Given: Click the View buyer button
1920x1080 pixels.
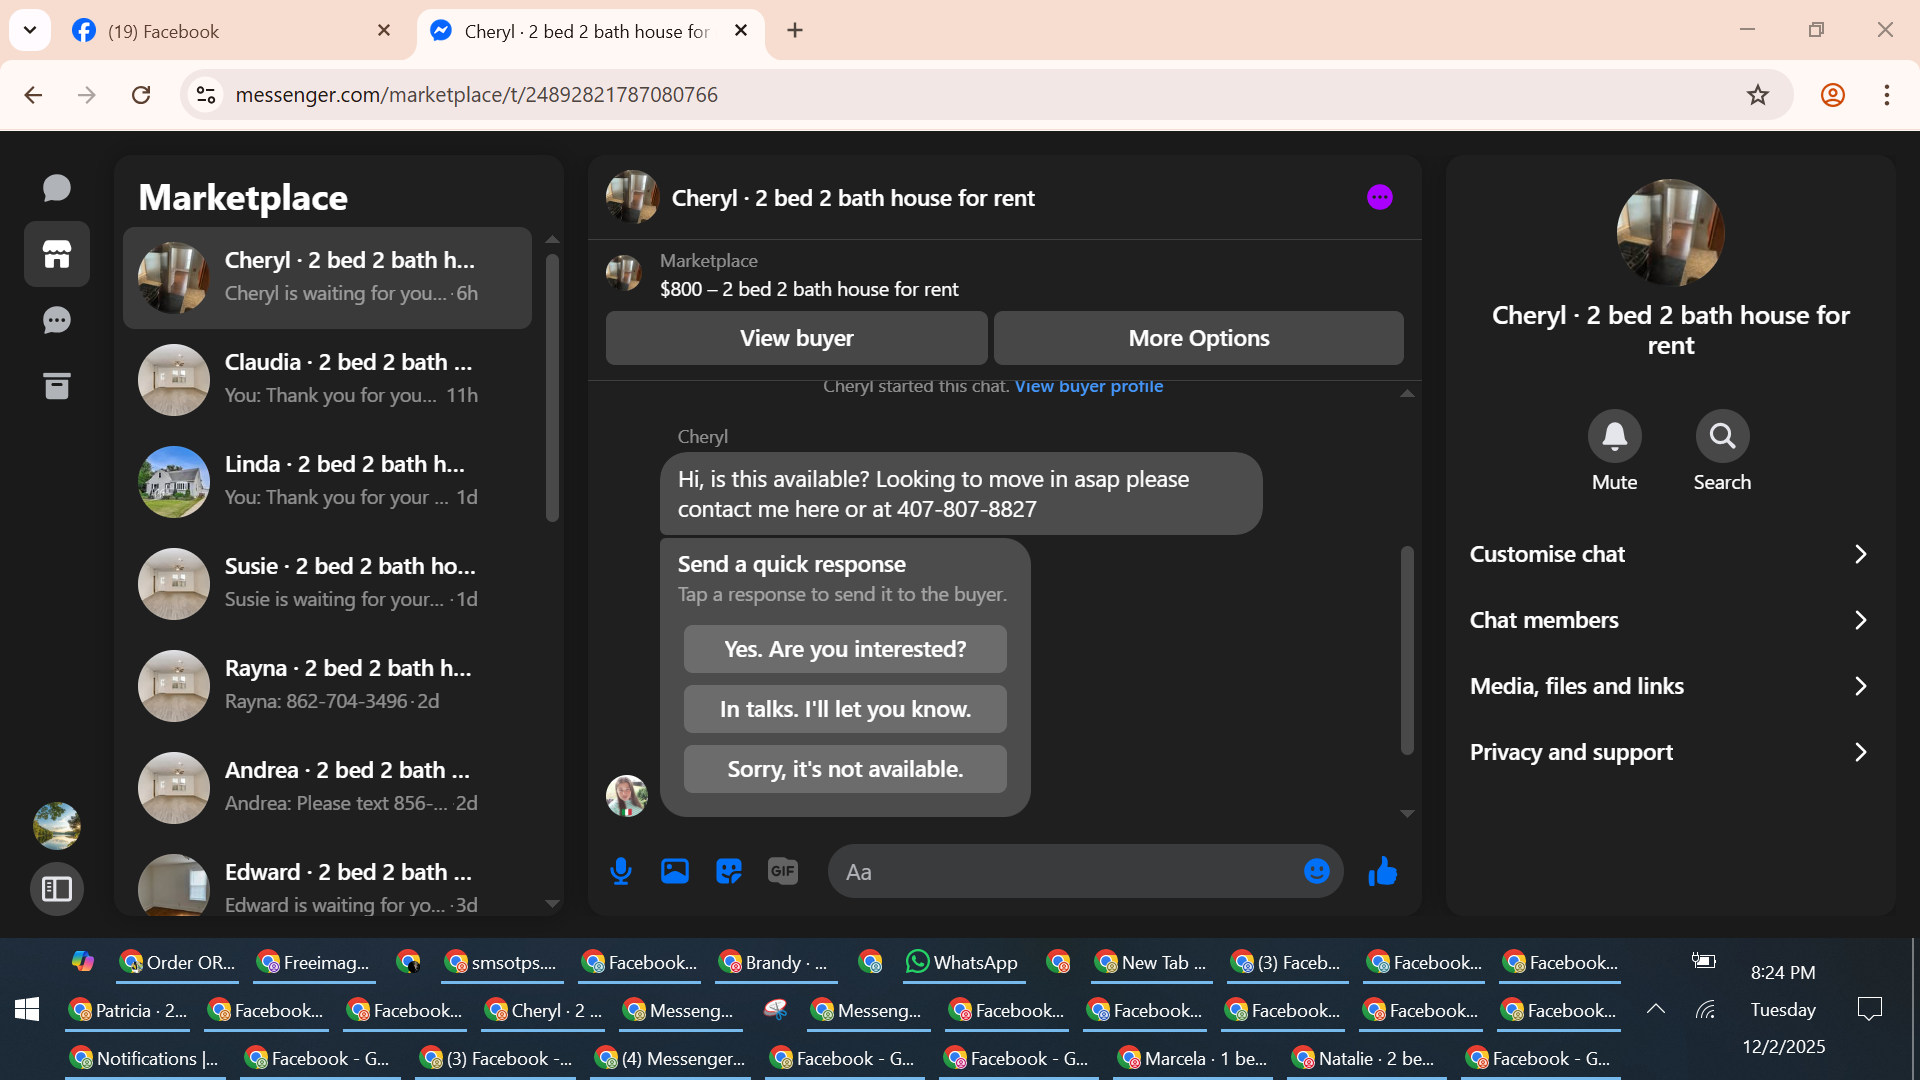Looking at the screenshot, I should click(x=796, y=338).
